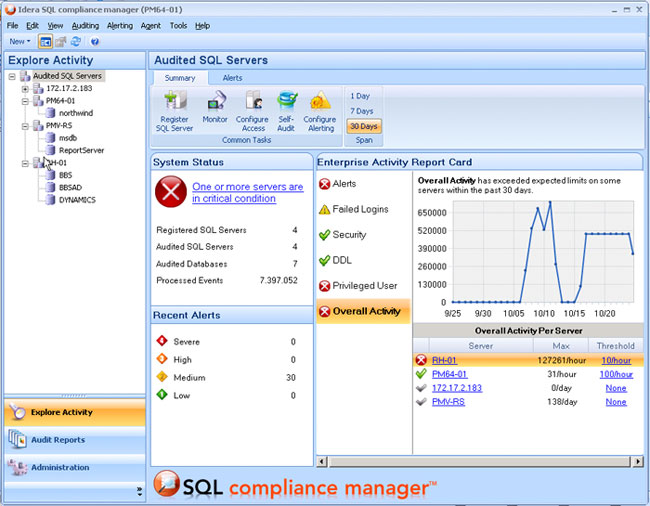Select Failed Logins report card item
The width and height of the screenshot is (650, 506).
point(360,209)
